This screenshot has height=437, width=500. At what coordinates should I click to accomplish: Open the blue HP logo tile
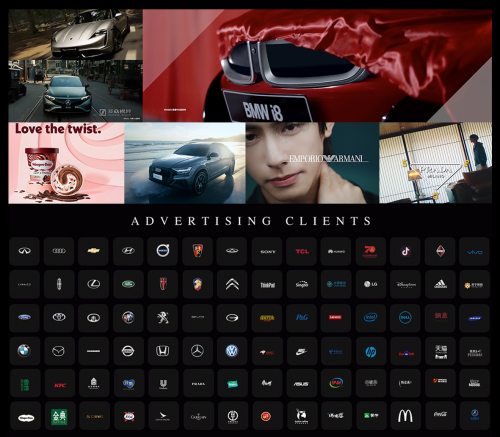[370, 351]
